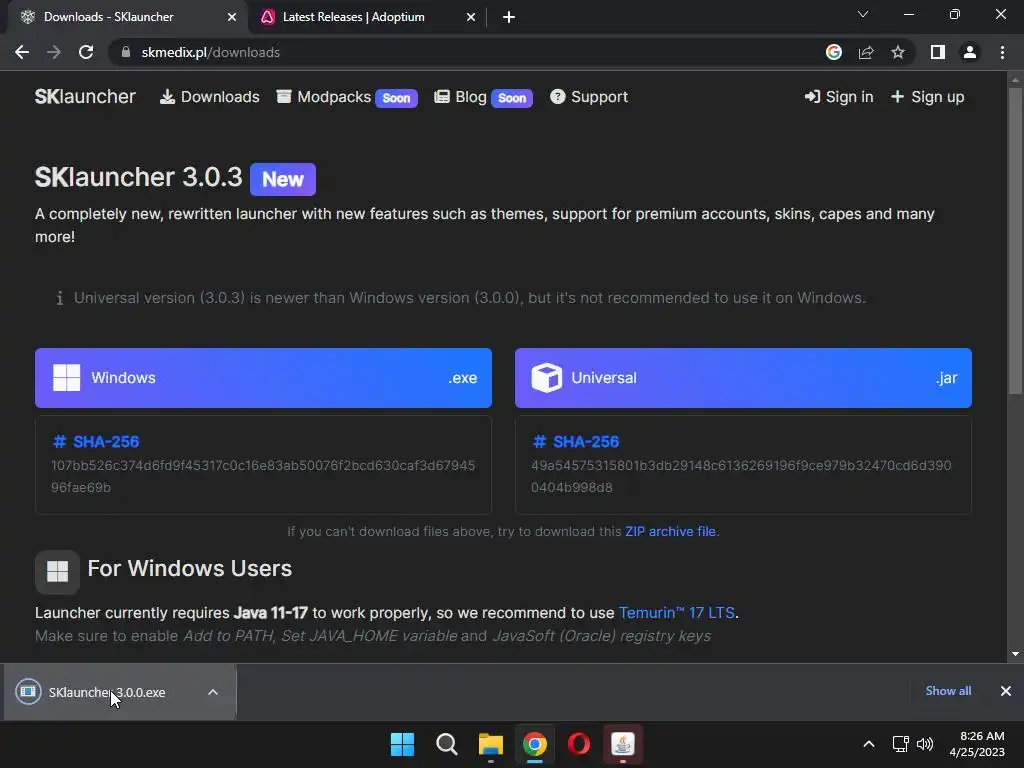Go back to the previous page
The height and width of the screenshot is (768, 1024).
tap(22, 52)
